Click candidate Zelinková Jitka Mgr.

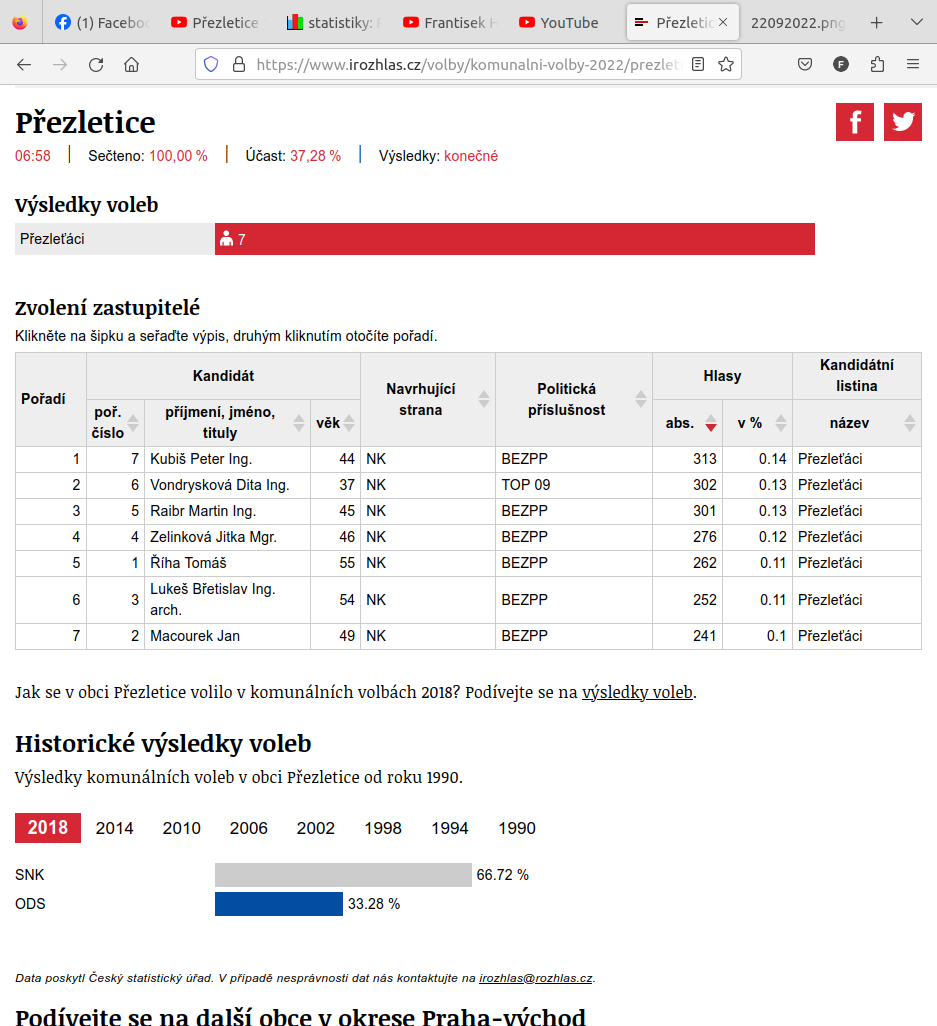(x=213, y=537)
